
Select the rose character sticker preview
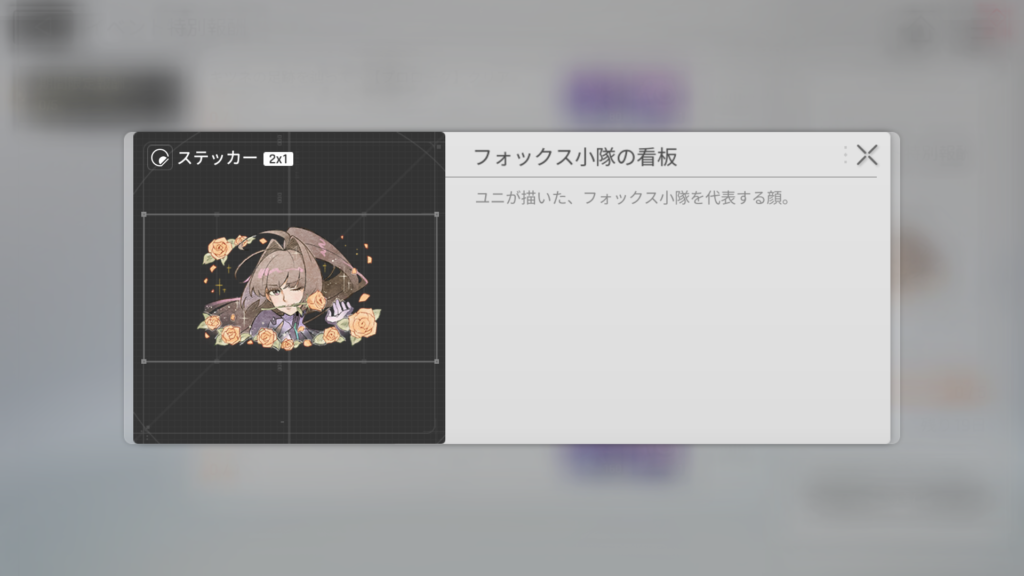point(289,288)
